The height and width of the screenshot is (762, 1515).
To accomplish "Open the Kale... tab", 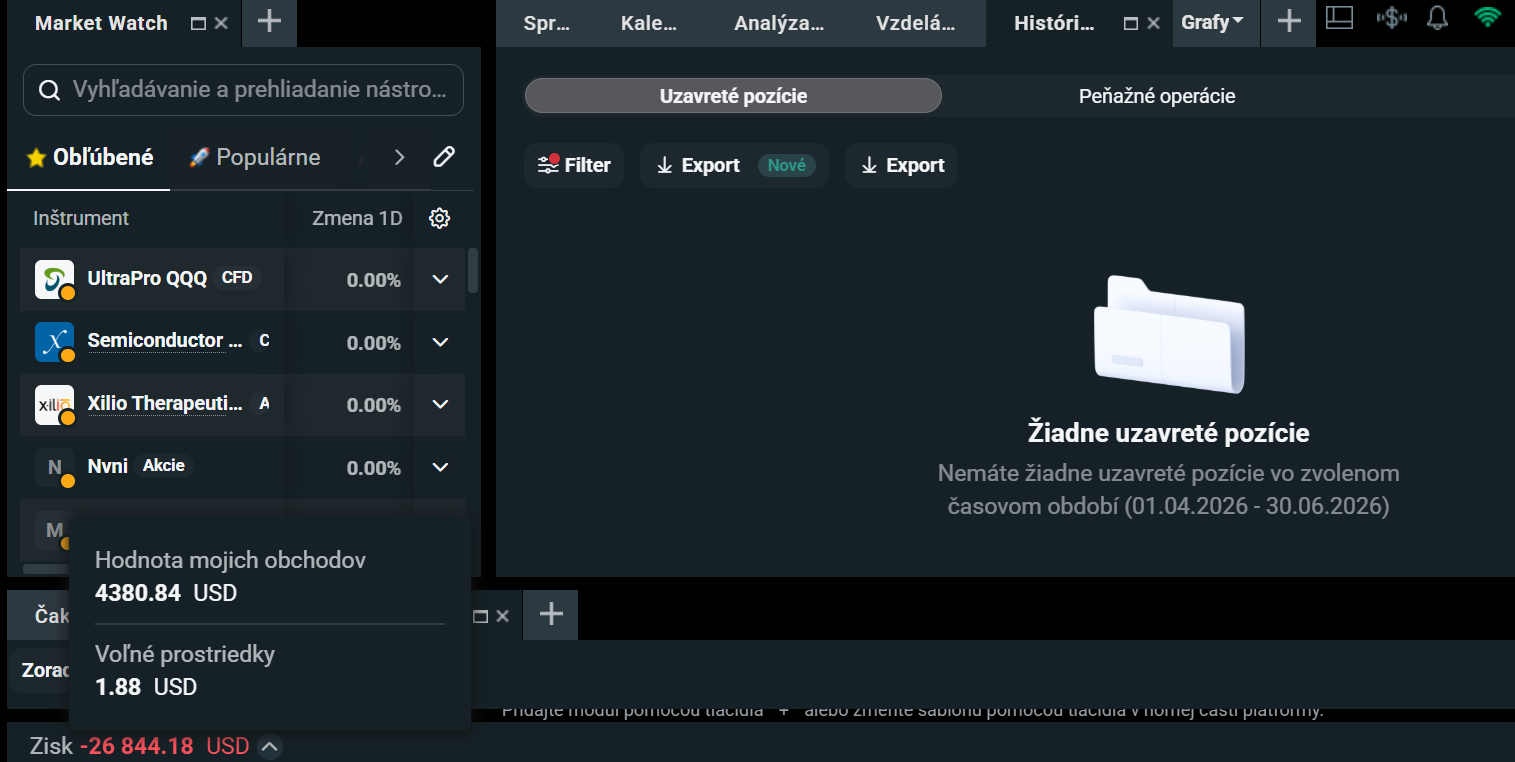I will (649, 23).
